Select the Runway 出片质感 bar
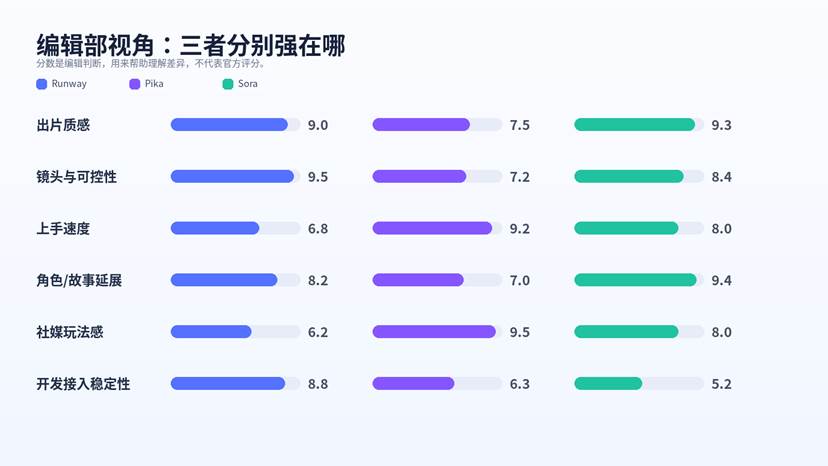828x466 pixels. [x=229, y=125]
